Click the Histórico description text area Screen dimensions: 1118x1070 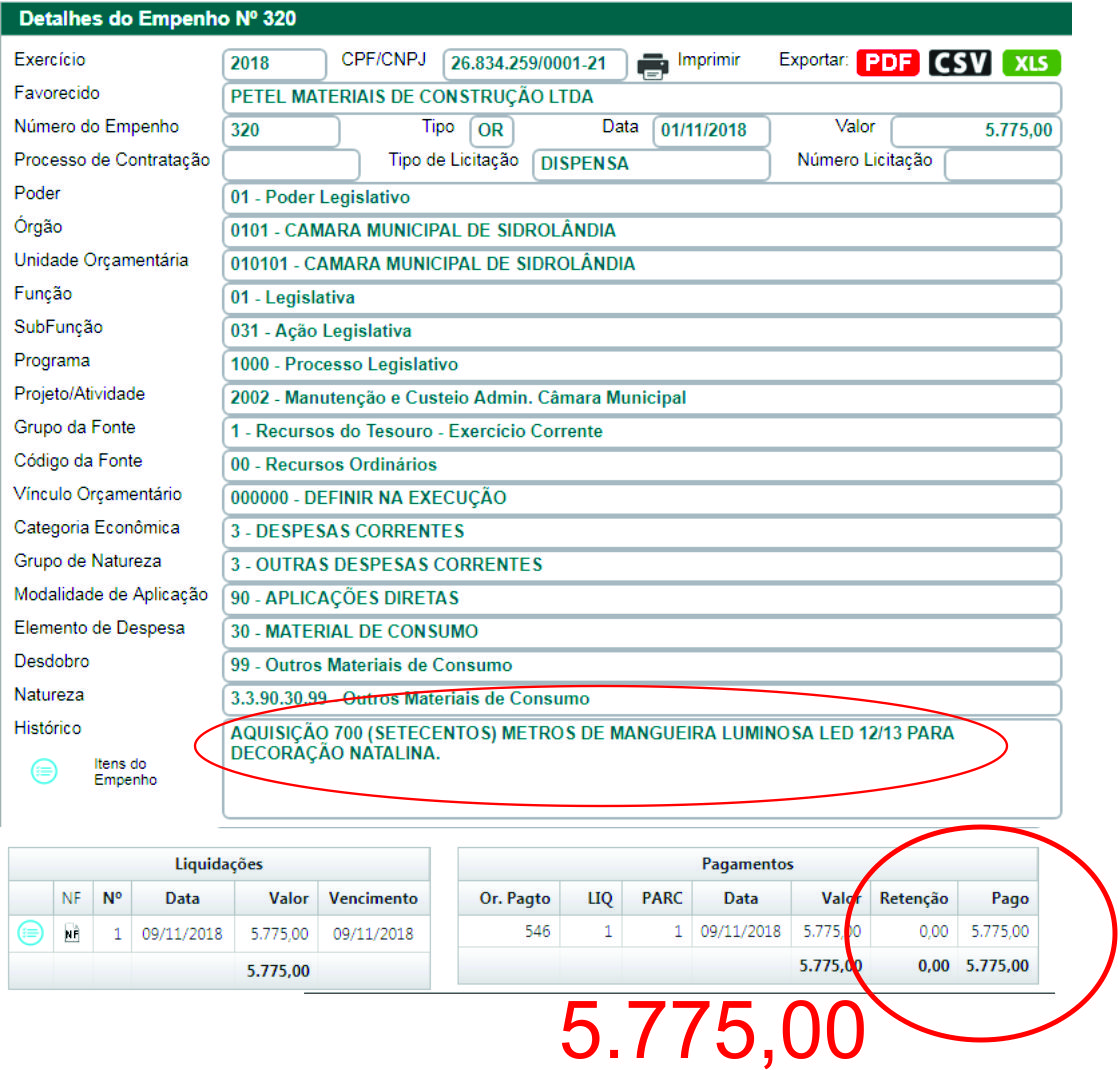640,768
